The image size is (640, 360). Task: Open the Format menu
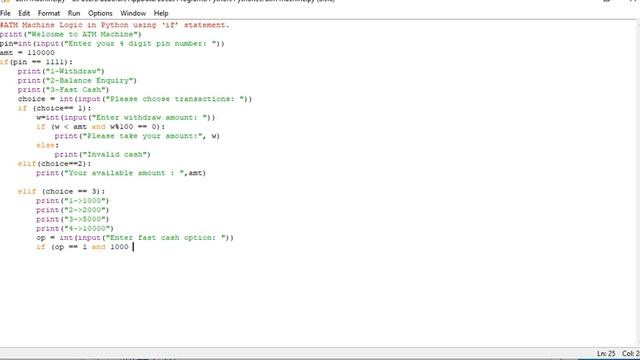point(49,13)
